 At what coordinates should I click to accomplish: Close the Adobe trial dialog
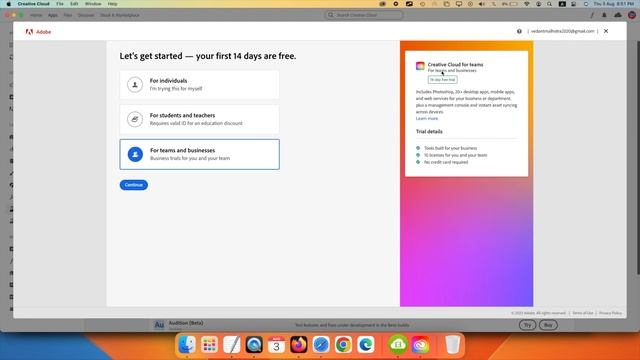[606, 31]
